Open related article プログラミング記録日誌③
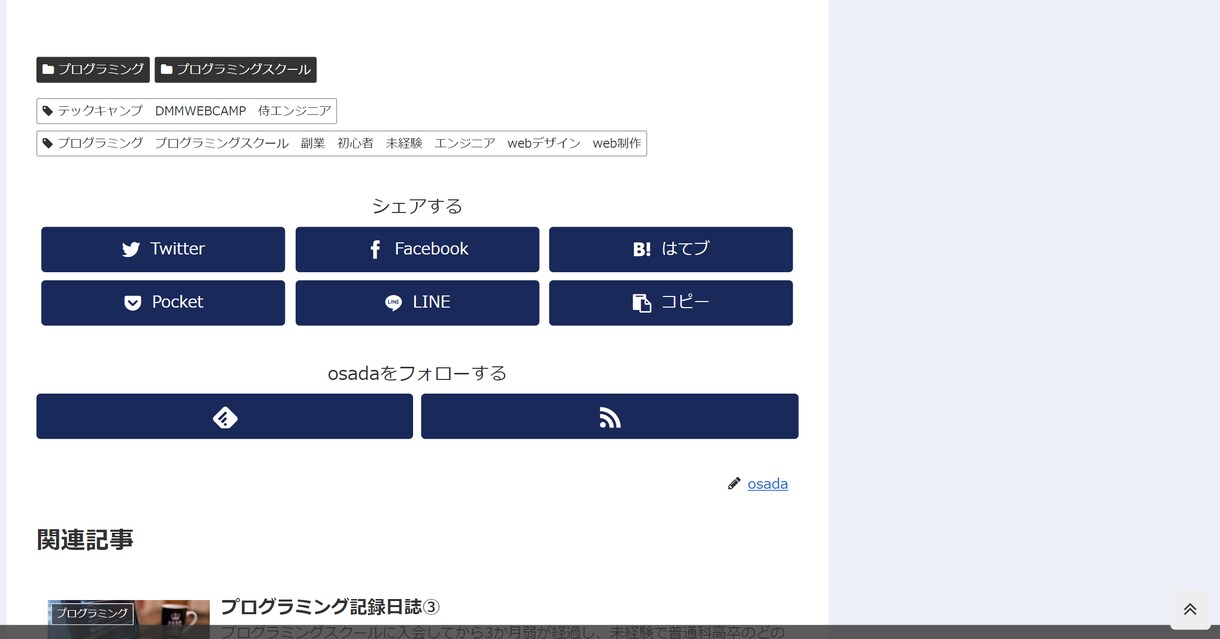1220x639 pixels. point(330,607)
